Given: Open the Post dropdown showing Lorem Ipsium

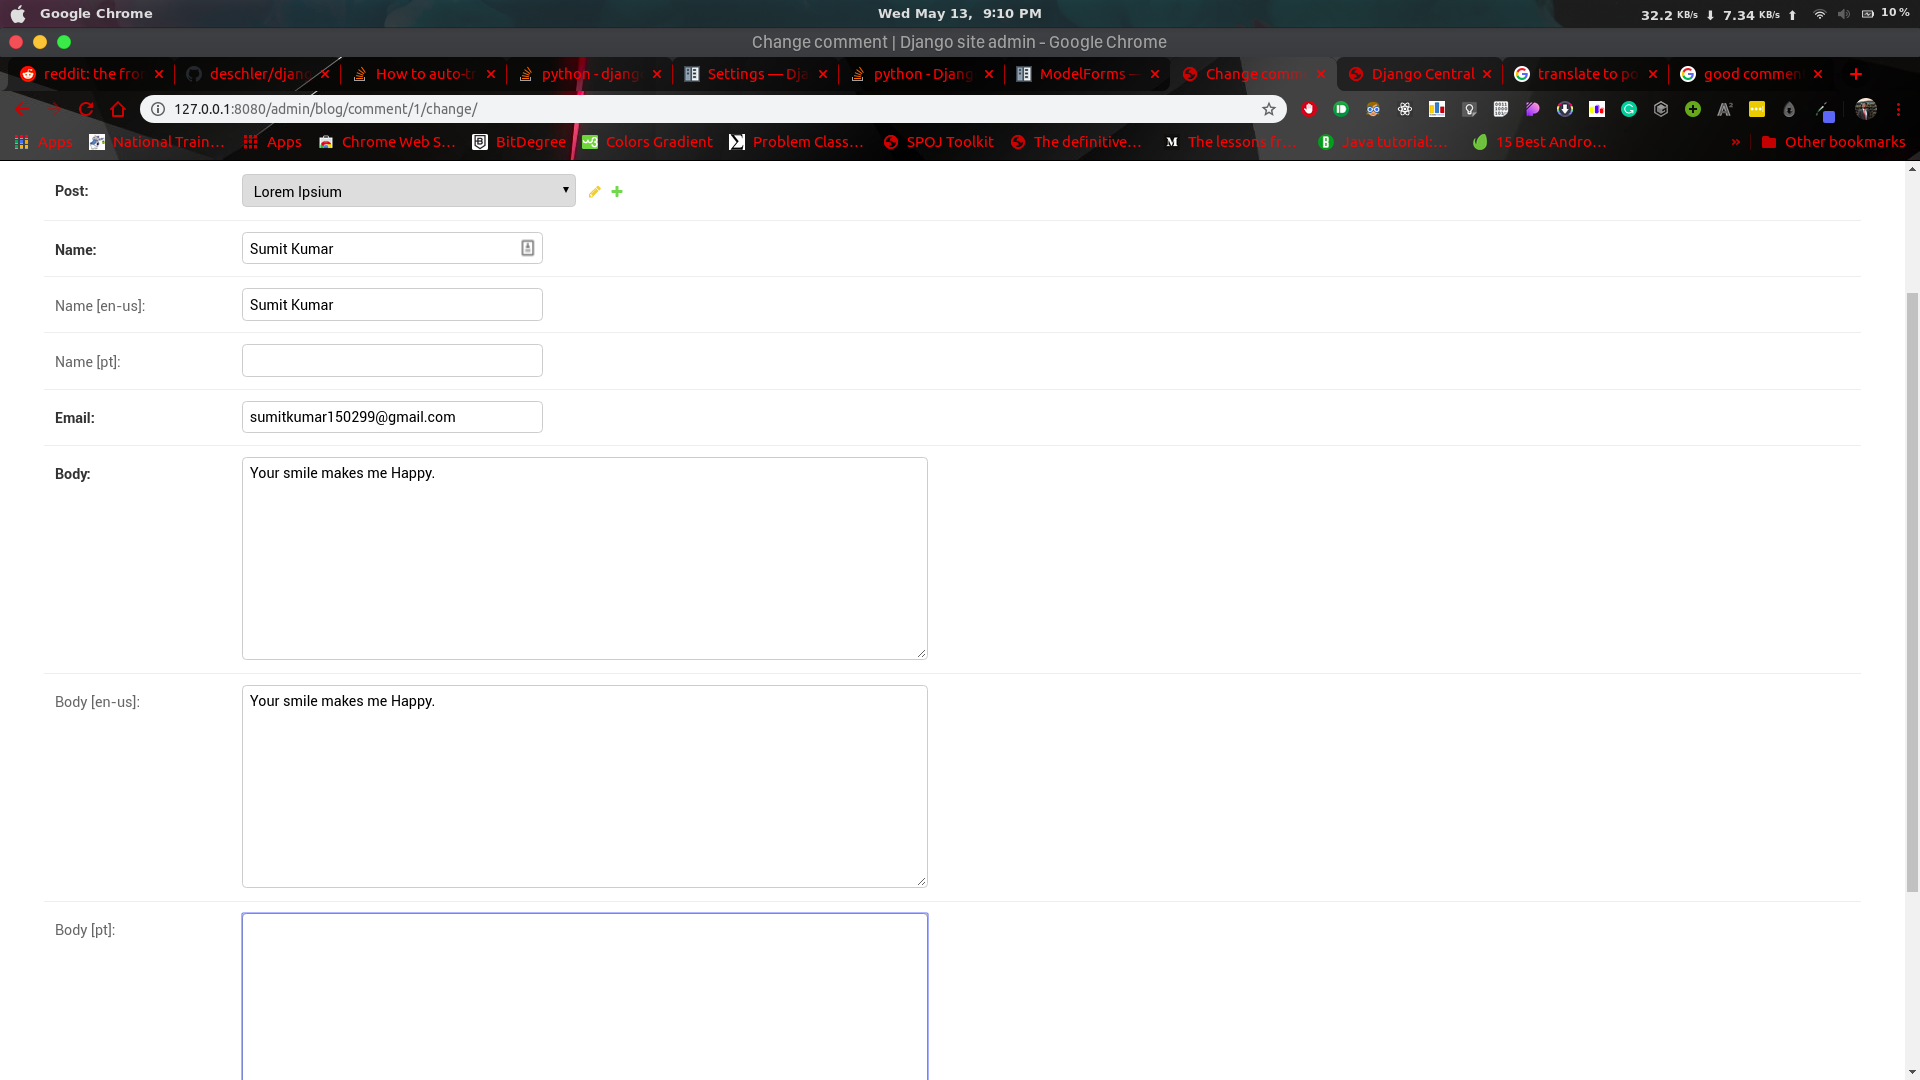Looking at the screenshot, I should pos(408,191).
